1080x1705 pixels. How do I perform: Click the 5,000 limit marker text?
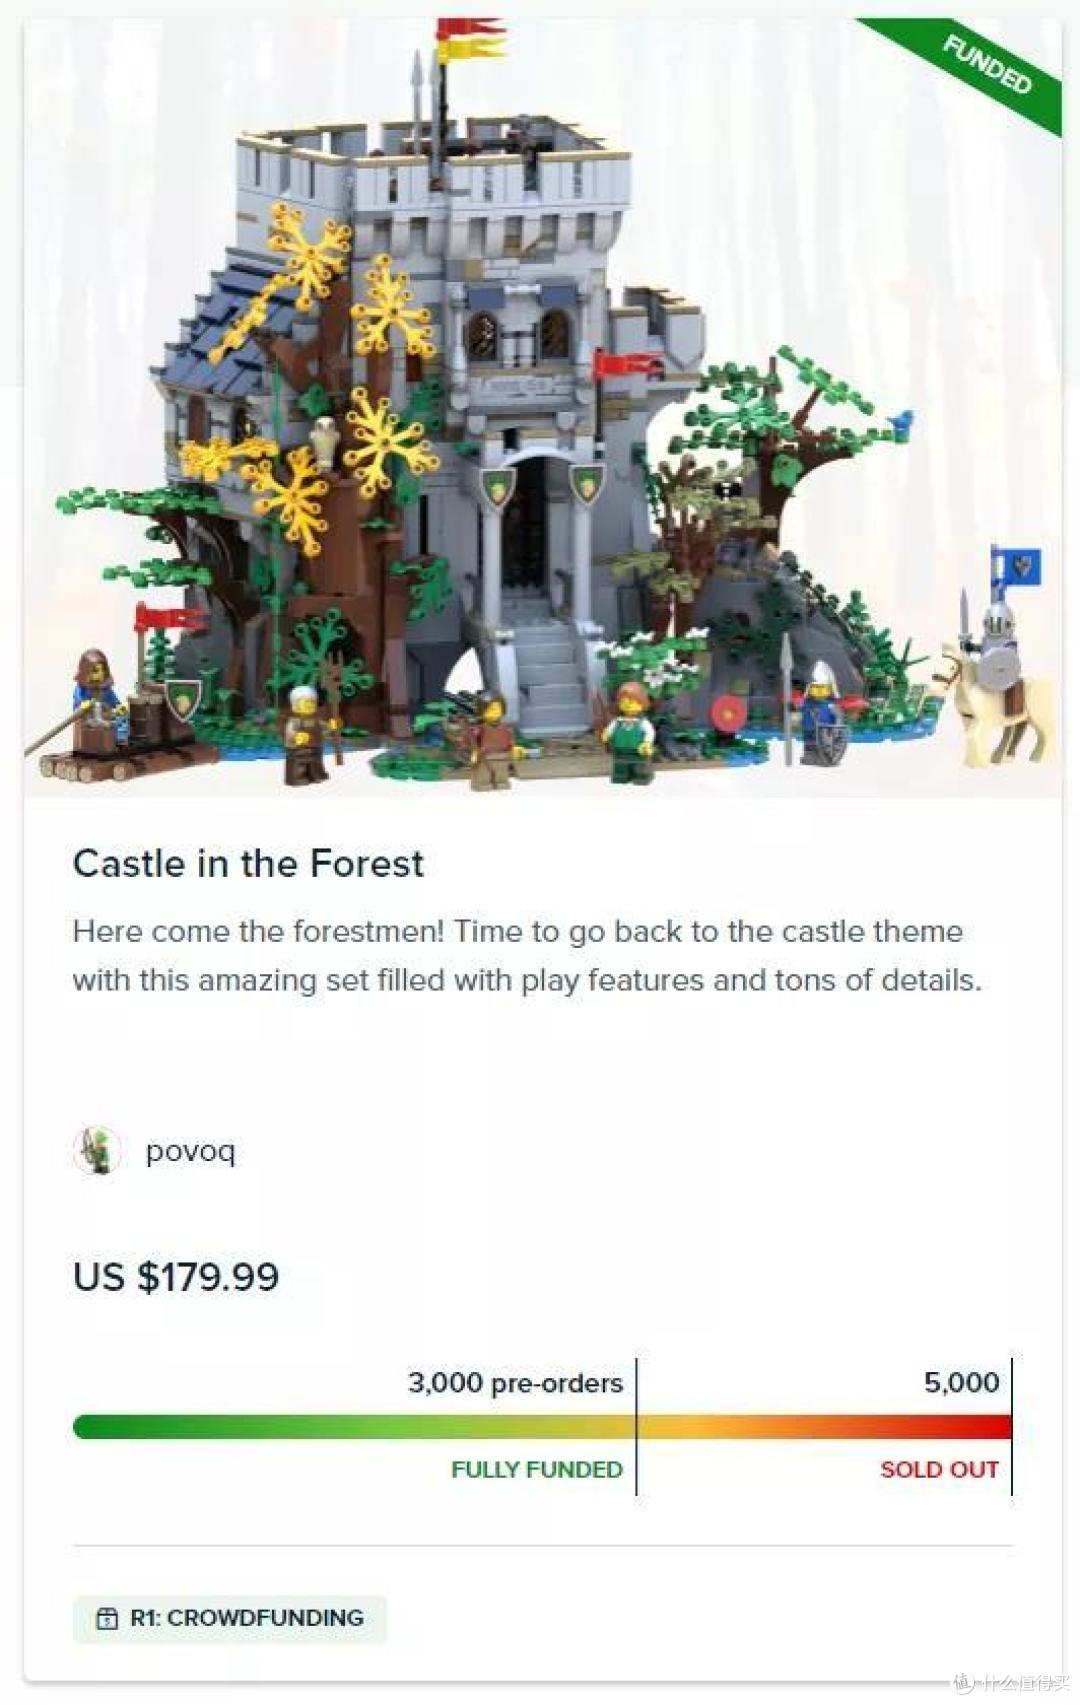coord(961,1383)
